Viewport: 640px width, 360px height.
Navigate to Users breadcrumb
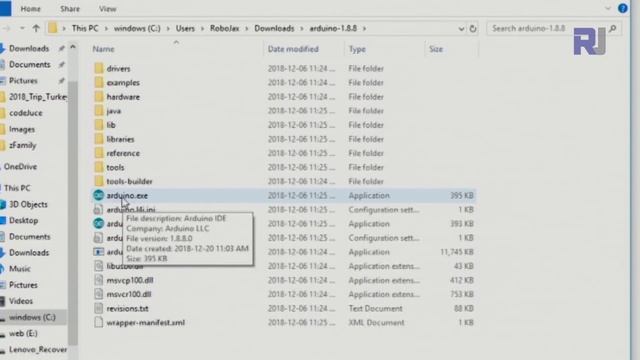(185, 28)
